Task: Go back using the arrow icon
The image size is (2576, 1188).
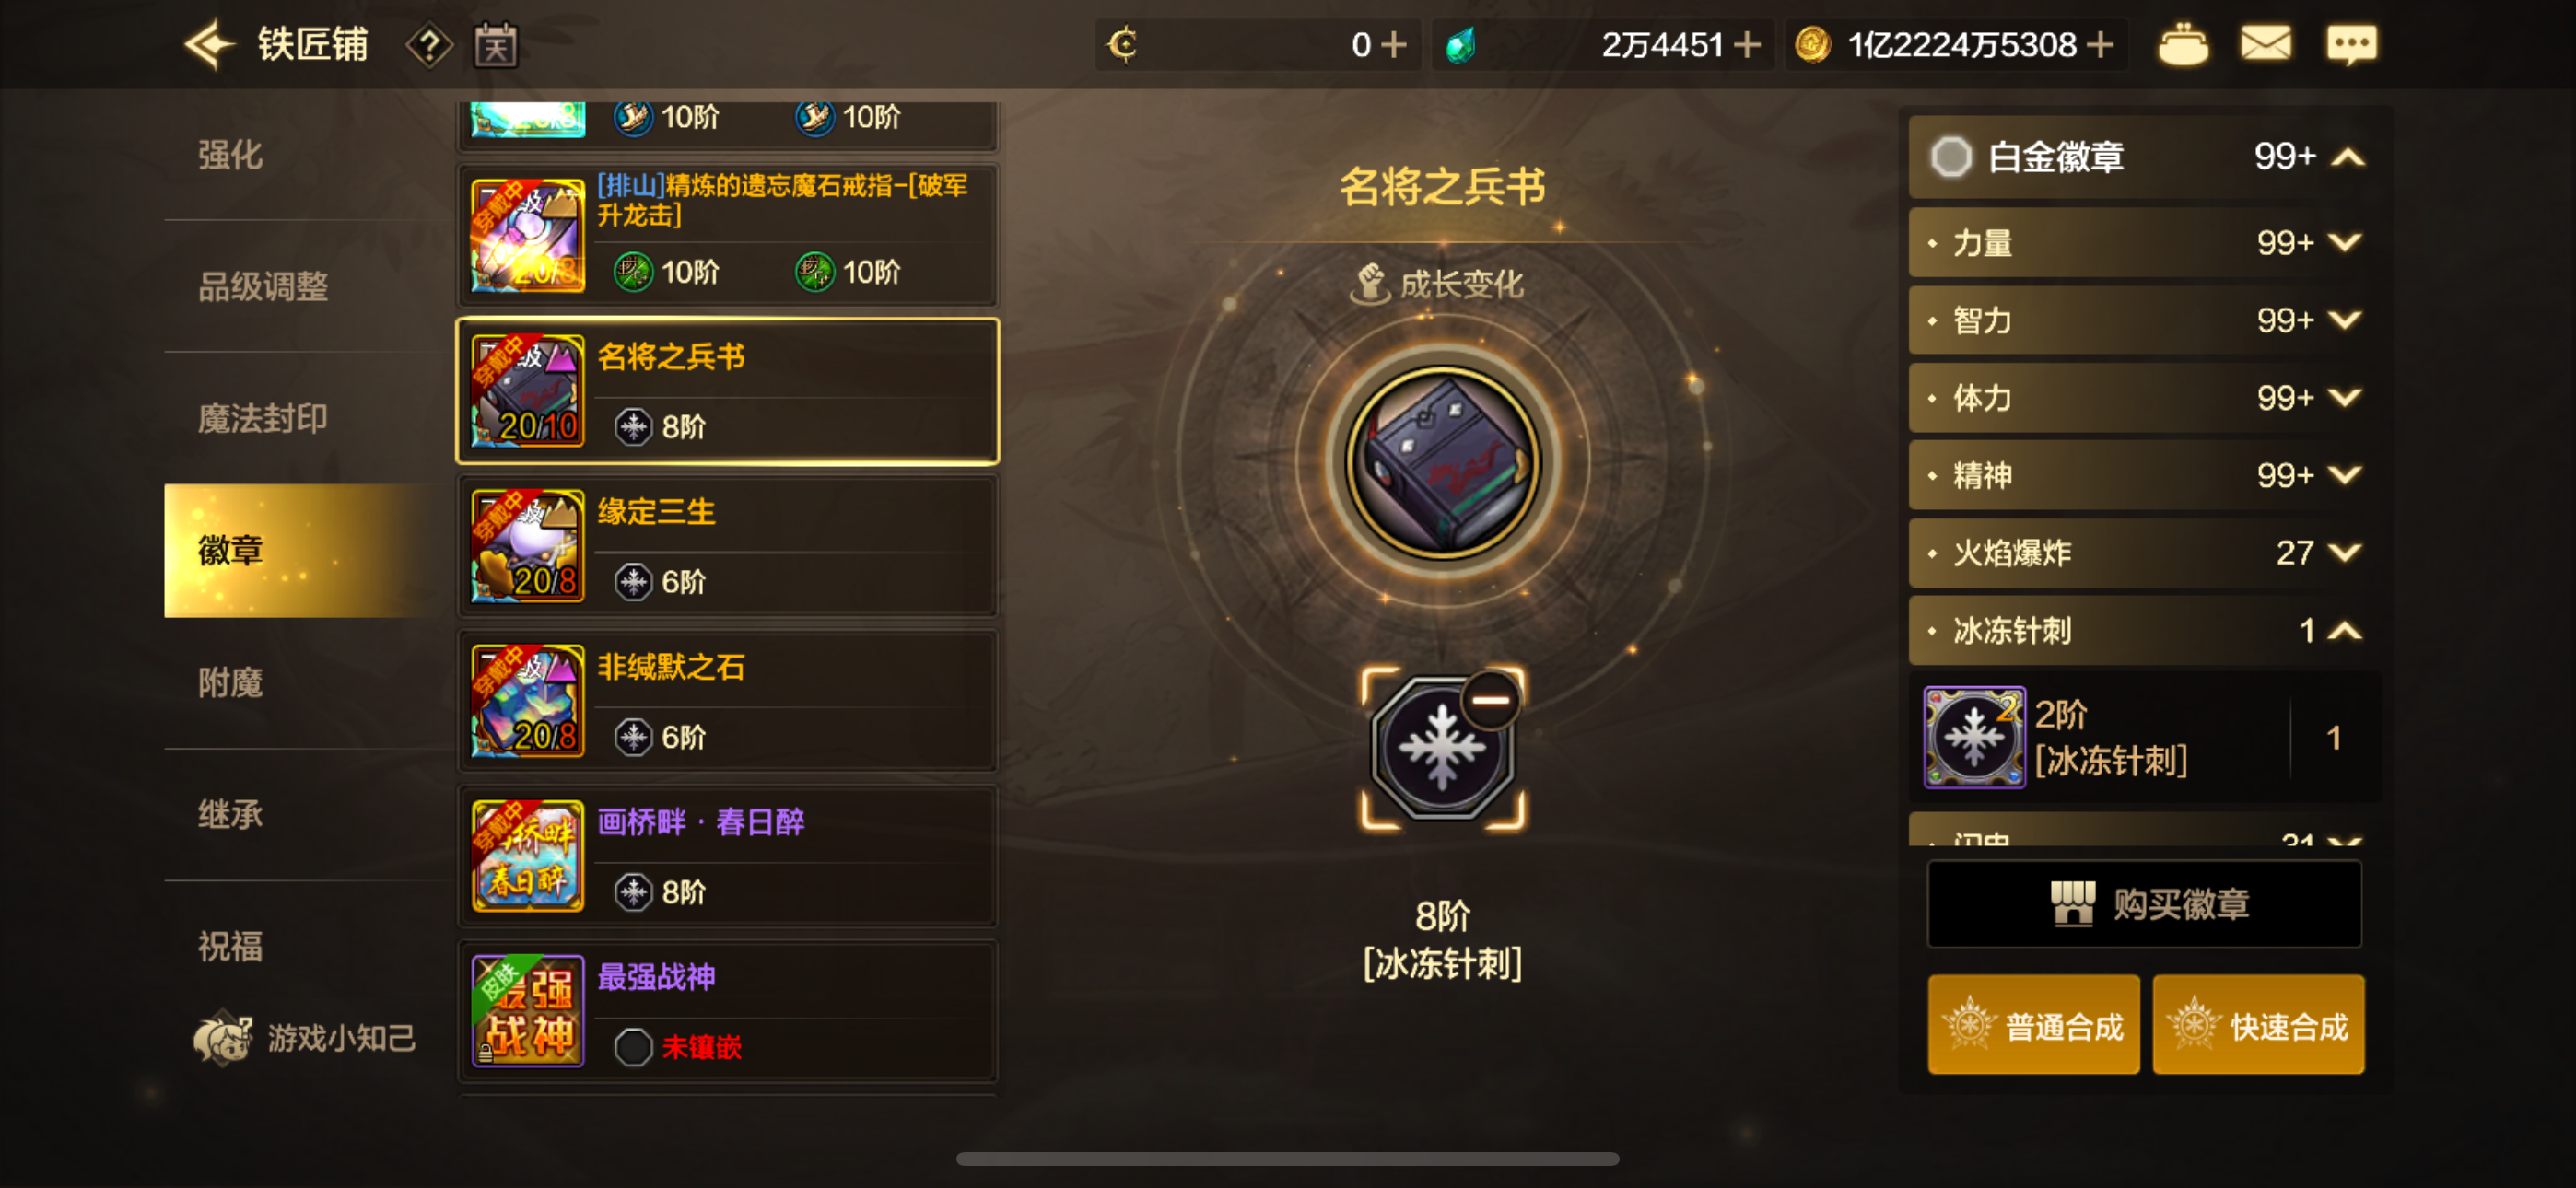Action: coord(209,44)
